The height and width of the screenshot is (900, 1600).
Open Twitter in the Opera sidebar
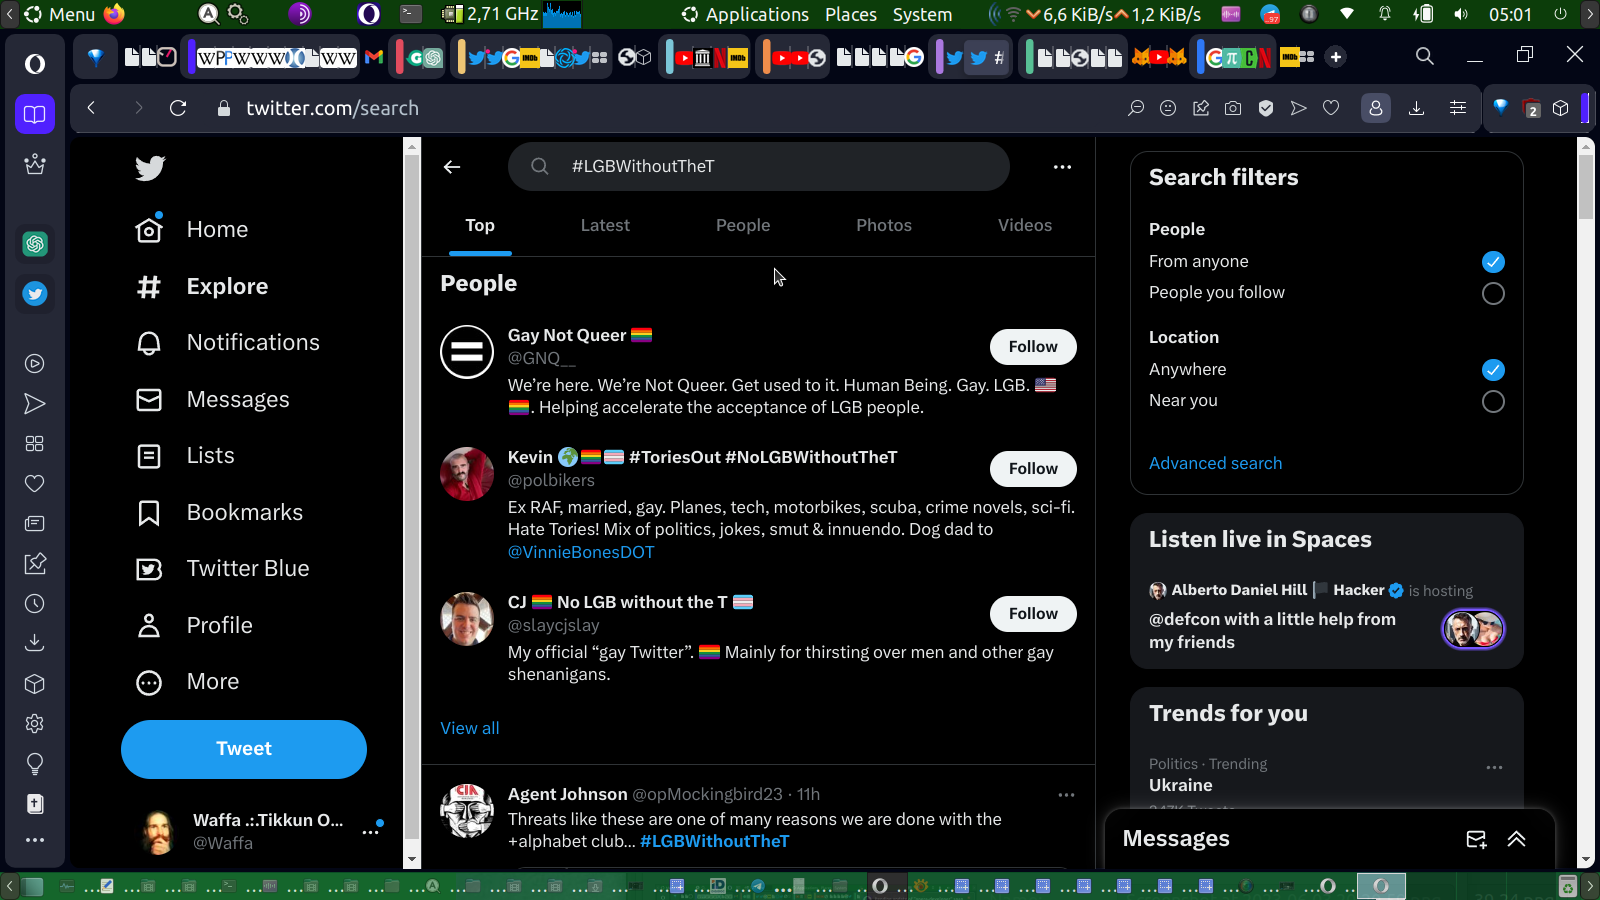(35, 294)
